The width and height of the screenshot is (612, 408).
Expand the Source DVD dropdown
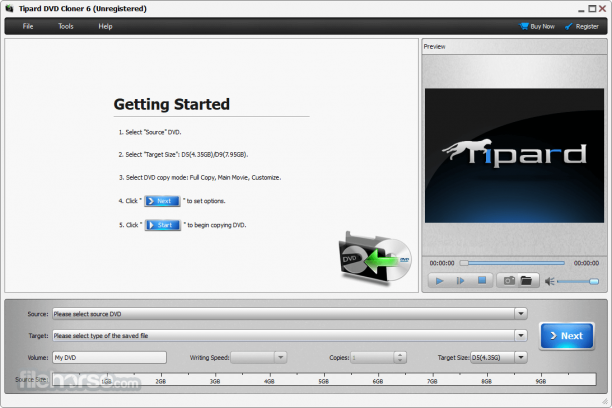point(521,314)
